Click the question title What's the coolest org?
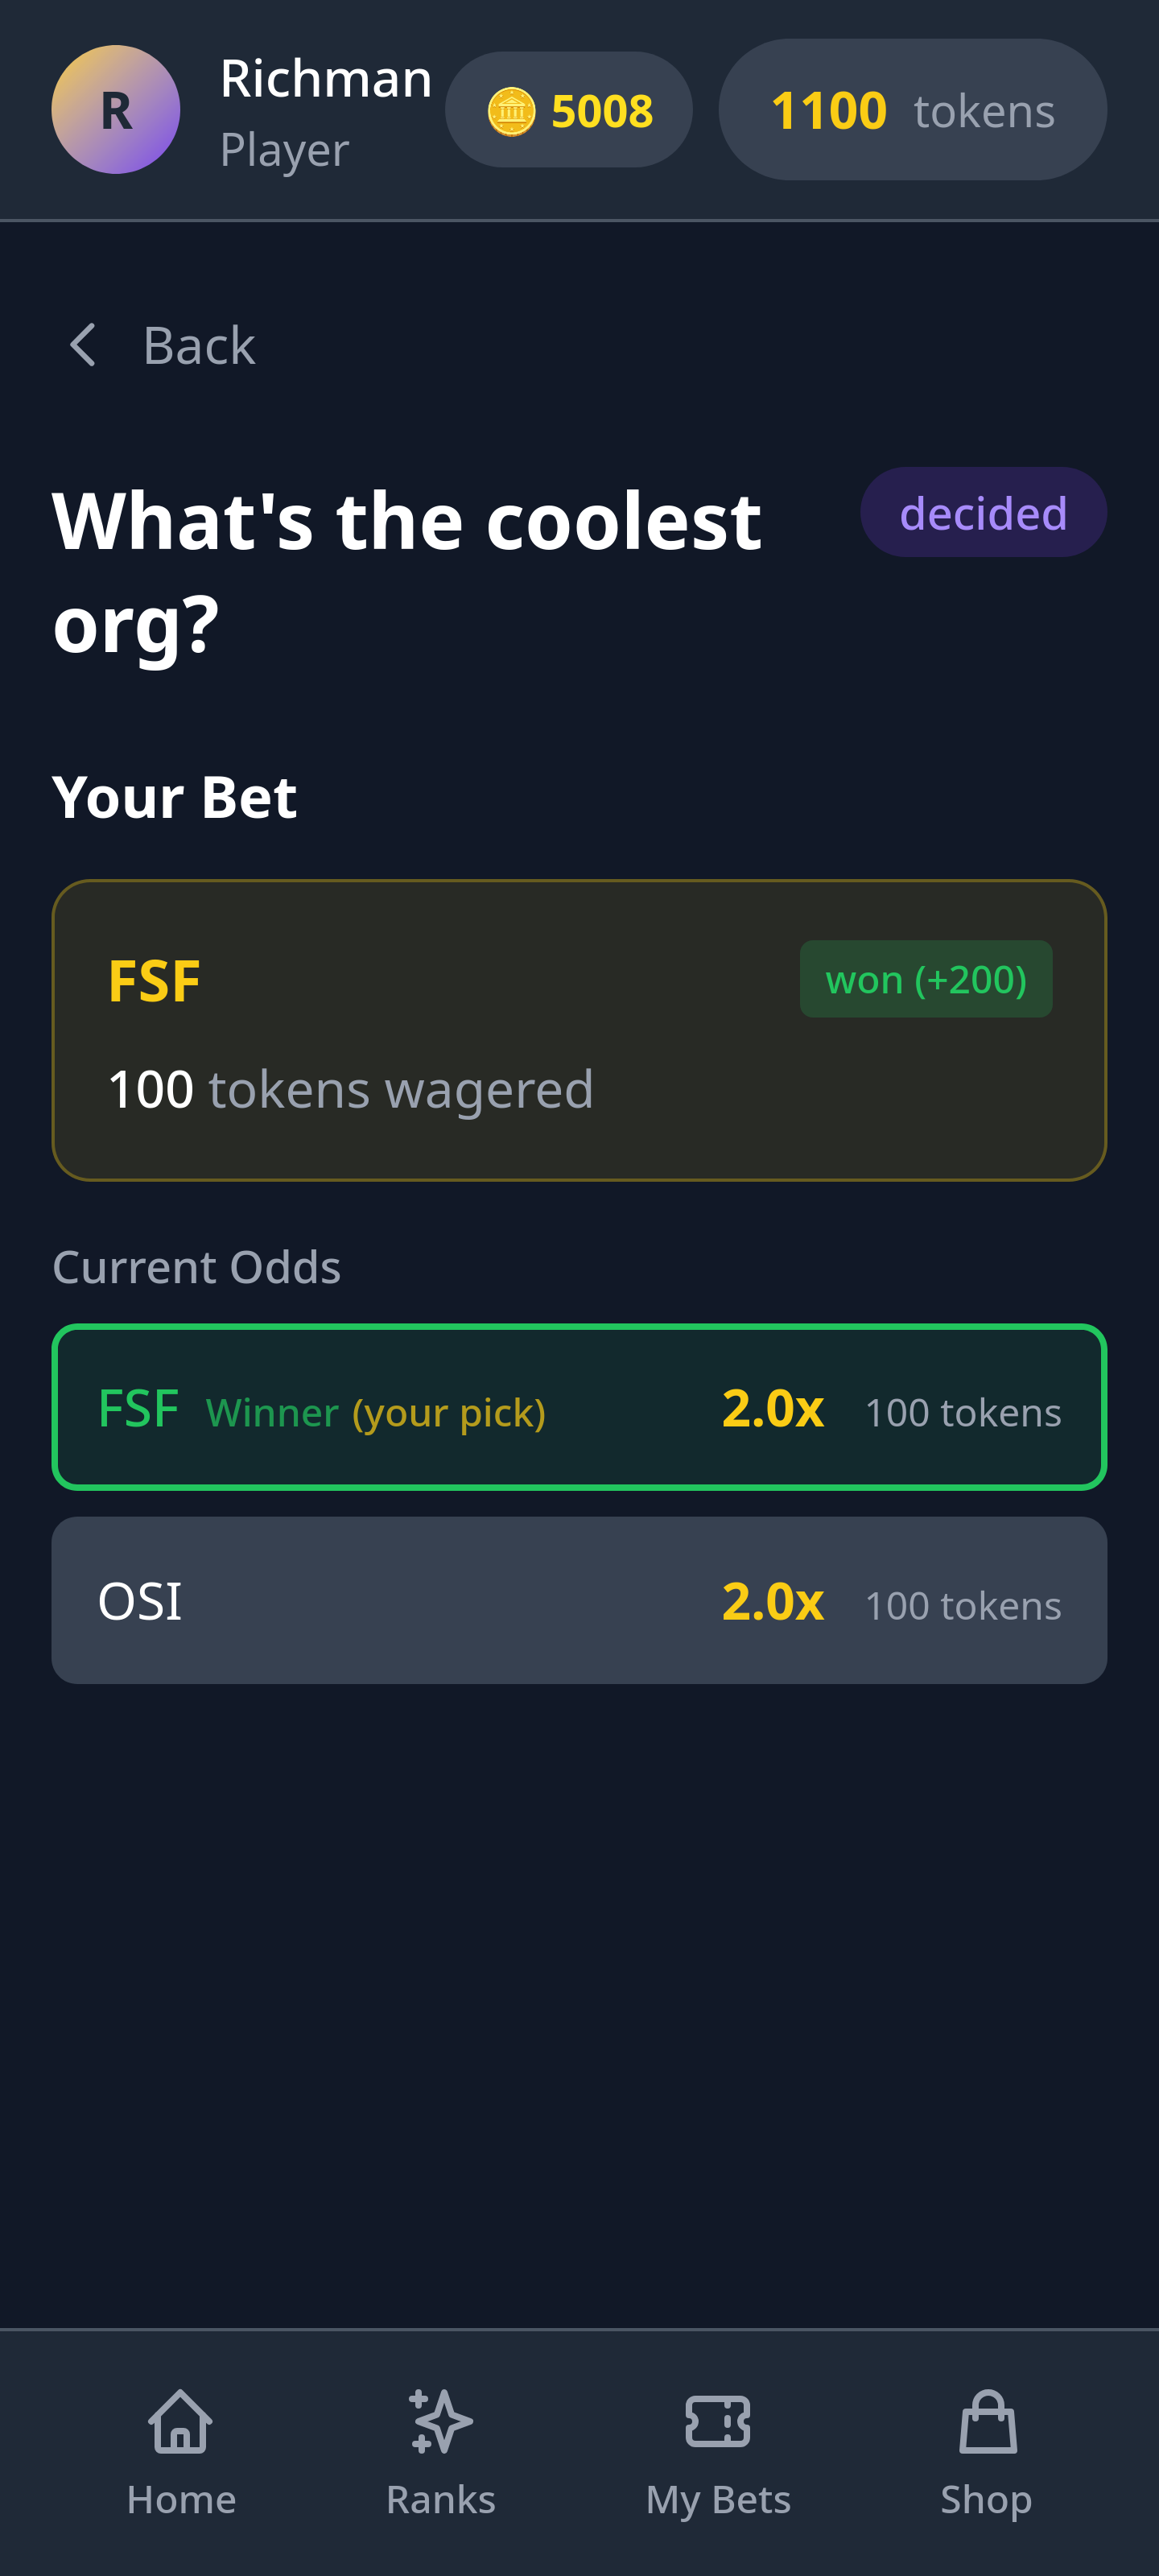The image size is (1159, 2576). (407, 570)
